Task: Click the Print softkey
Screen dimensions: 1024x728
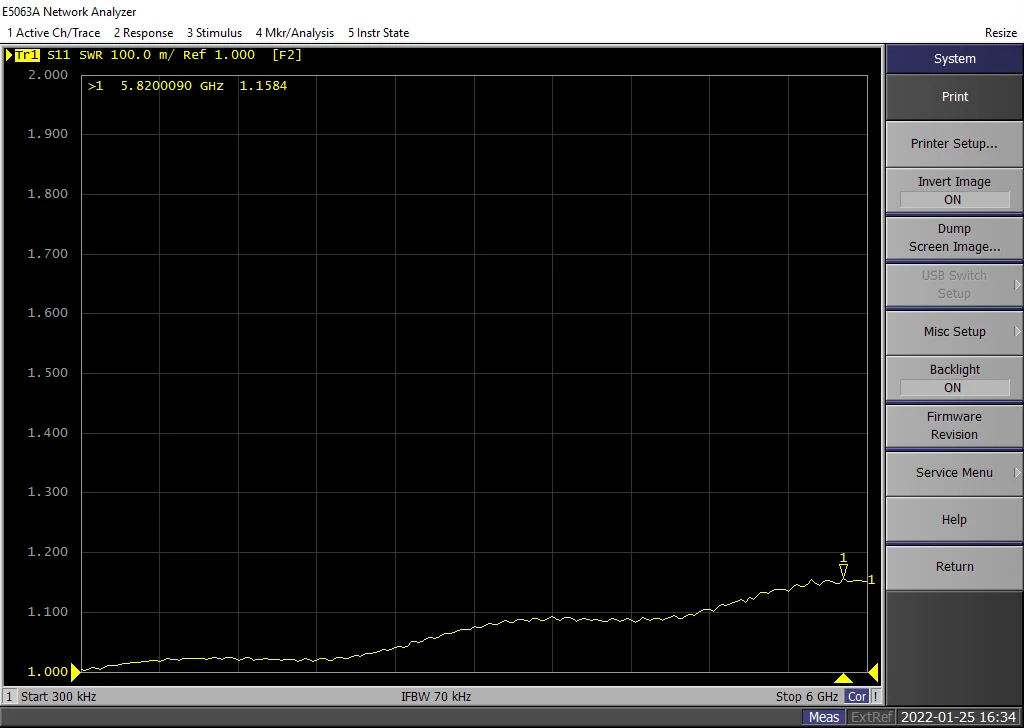Action: coord(954,97)
